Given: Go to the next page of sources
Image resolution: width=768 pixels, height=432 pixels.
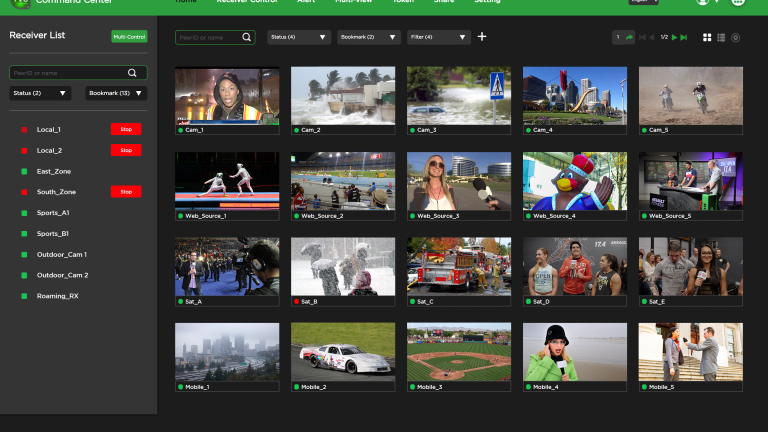Looking at the screenshot, I should click(x=674, y=37).
